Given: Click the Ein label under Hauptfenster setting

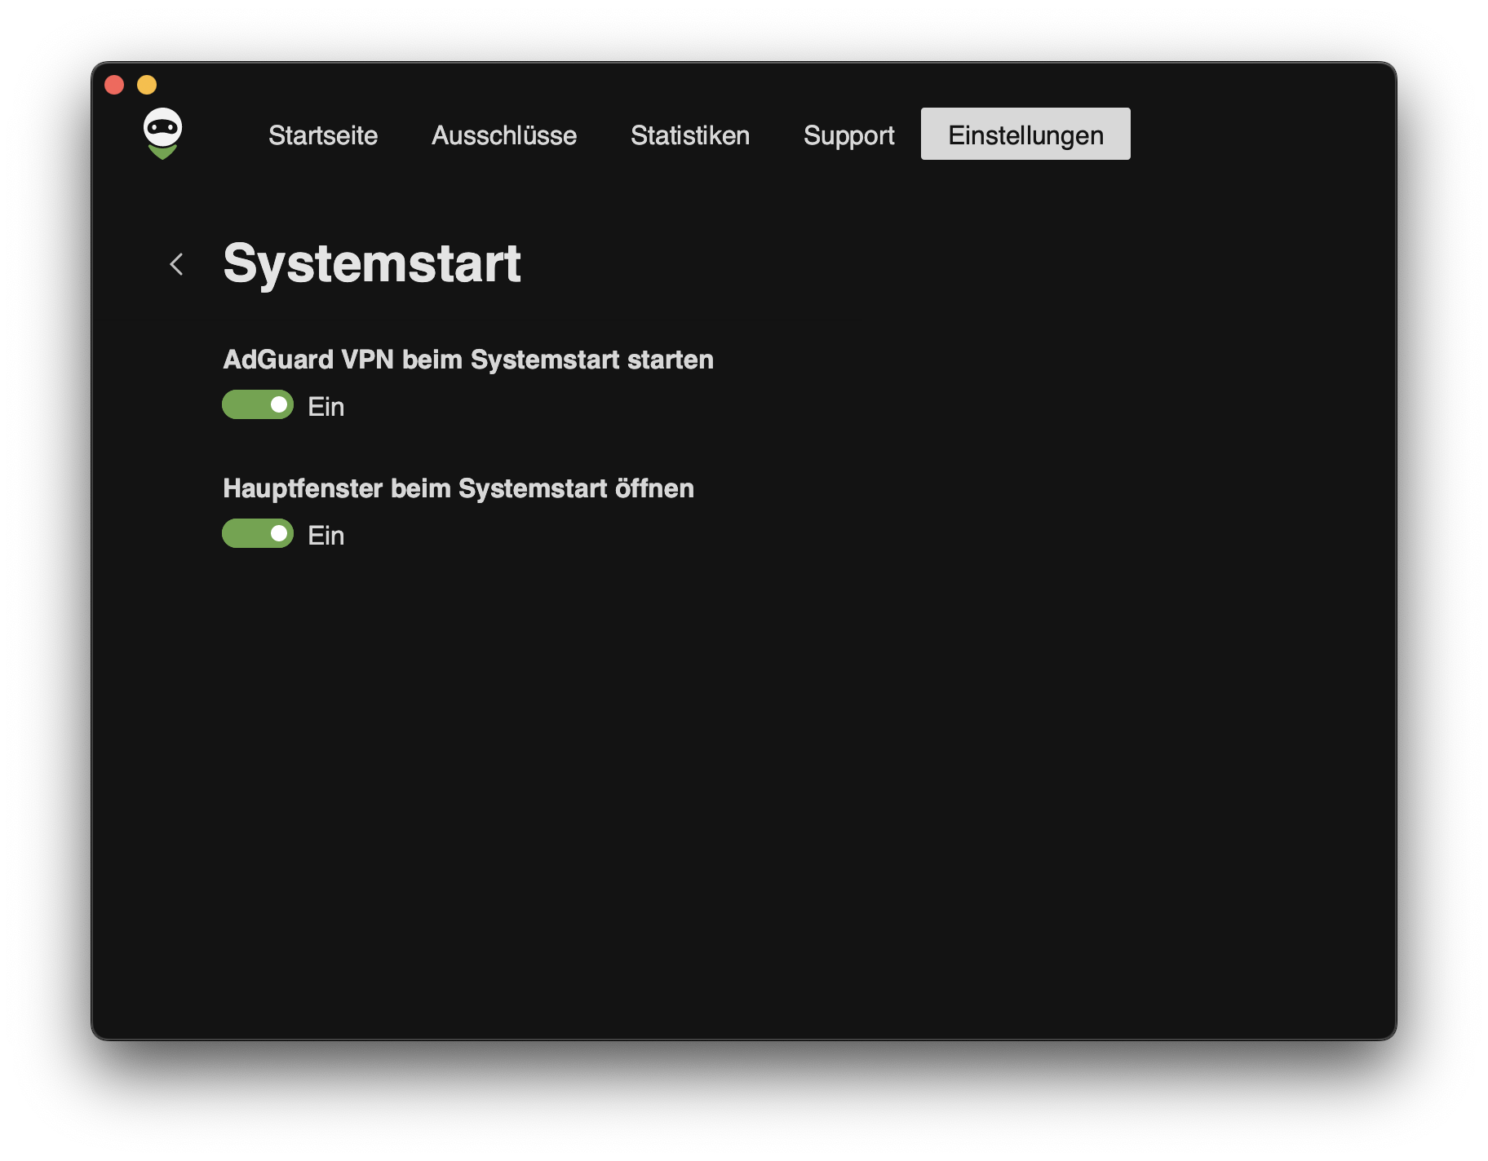Looking at the screenshot, I should 325,535.
